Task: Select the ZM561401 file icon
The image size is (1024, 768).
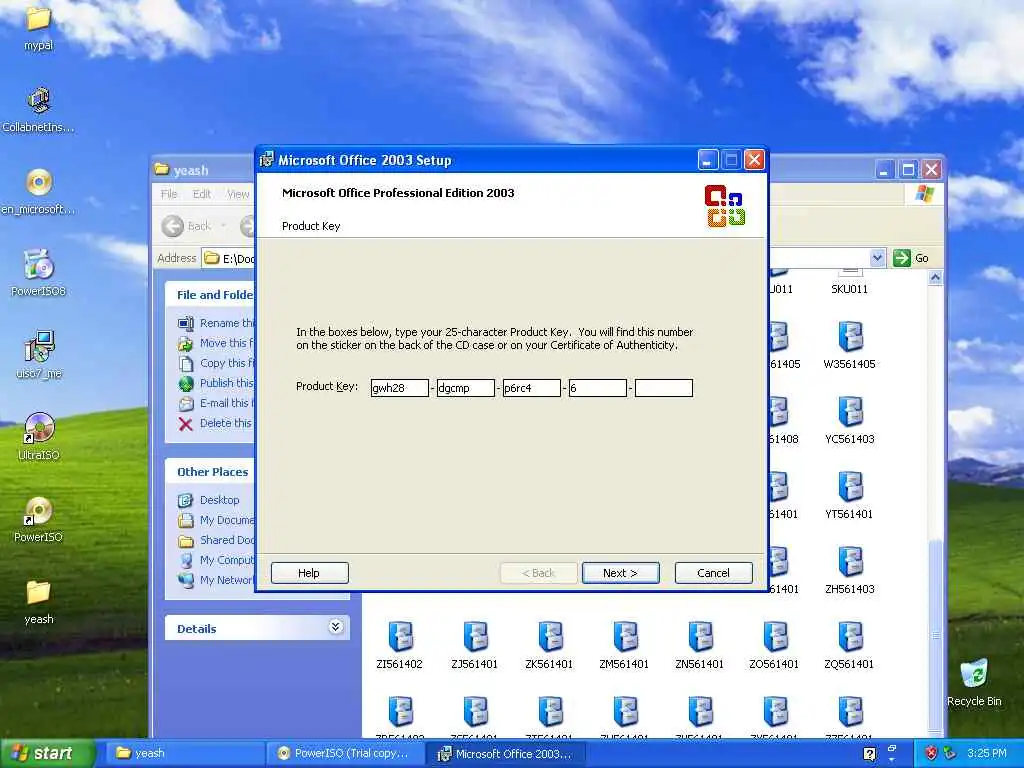Action: click(x=625, y=637)
